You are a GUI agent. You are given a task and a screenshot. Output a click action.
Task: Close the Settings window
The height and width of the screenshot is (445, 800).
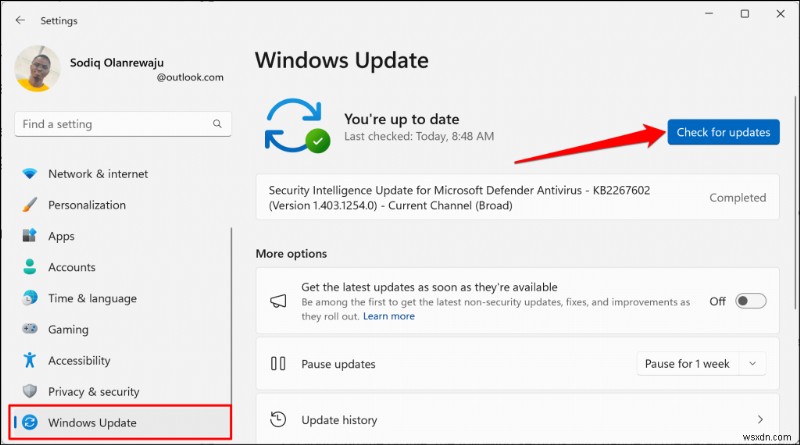click(x=781, y=14)
